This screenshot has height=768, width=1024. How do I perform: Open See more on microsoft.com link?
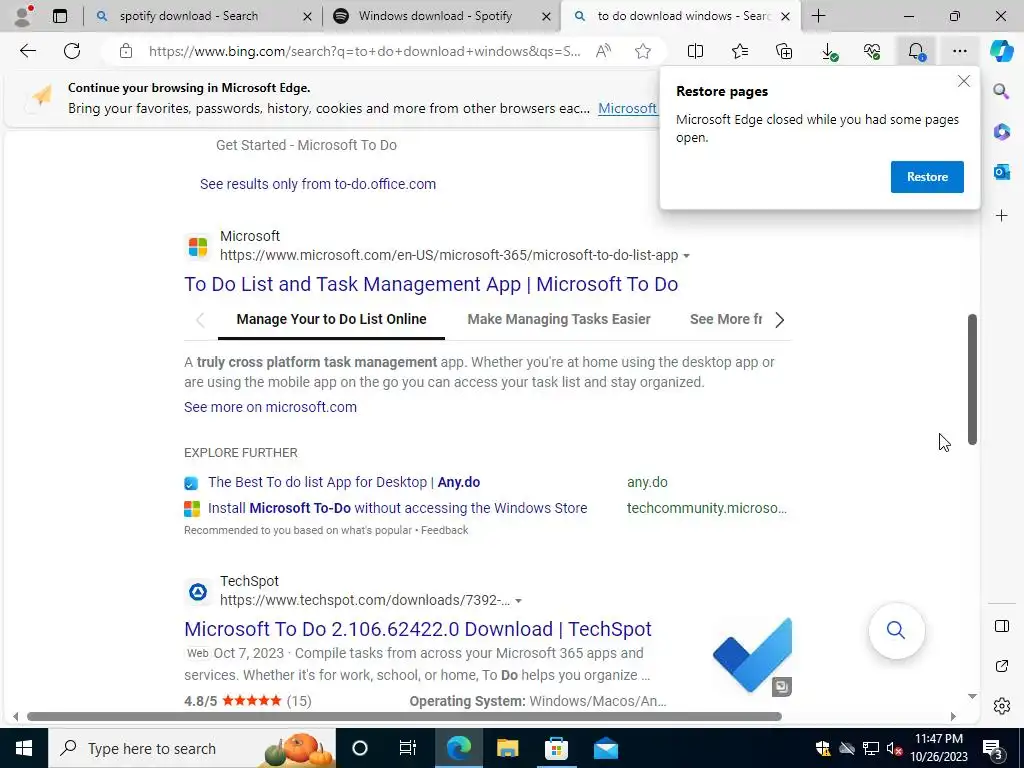click(x=270, y=407)
